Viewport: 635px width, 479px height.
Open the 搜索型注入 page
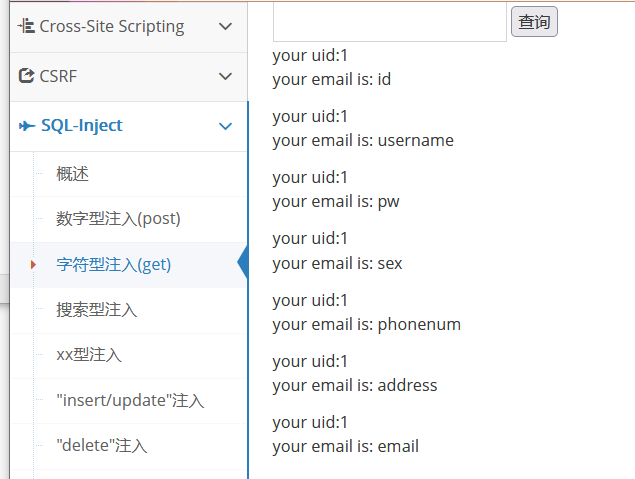coord(97,310)
